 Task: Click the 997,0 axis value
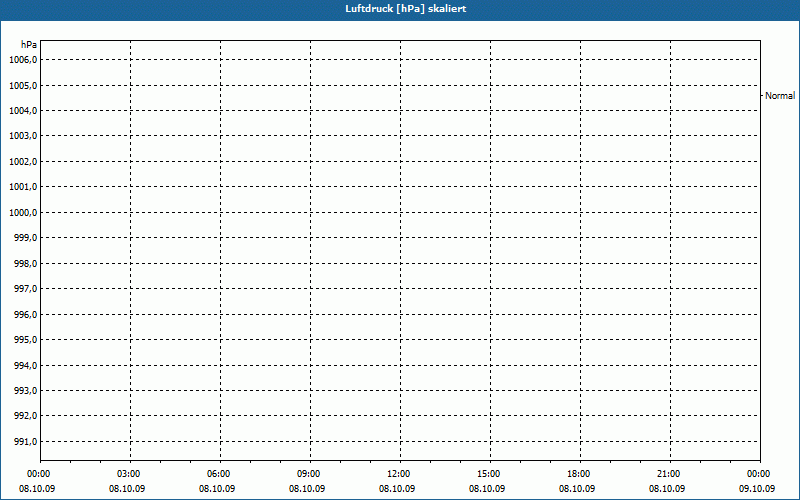tap(26, 289)
